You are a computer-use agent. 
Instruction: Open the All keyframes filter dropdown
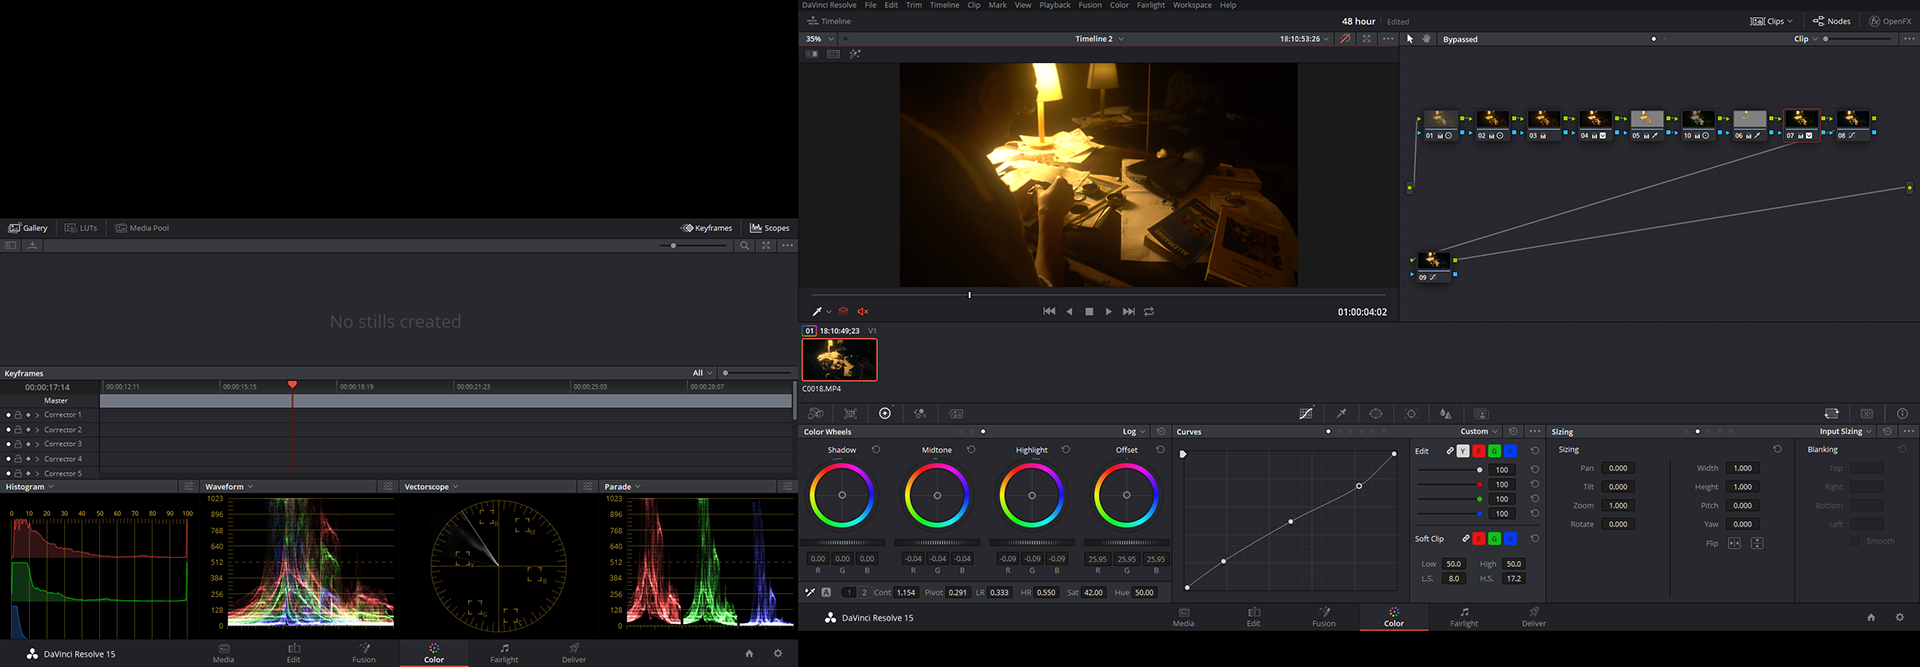[703, 373]
